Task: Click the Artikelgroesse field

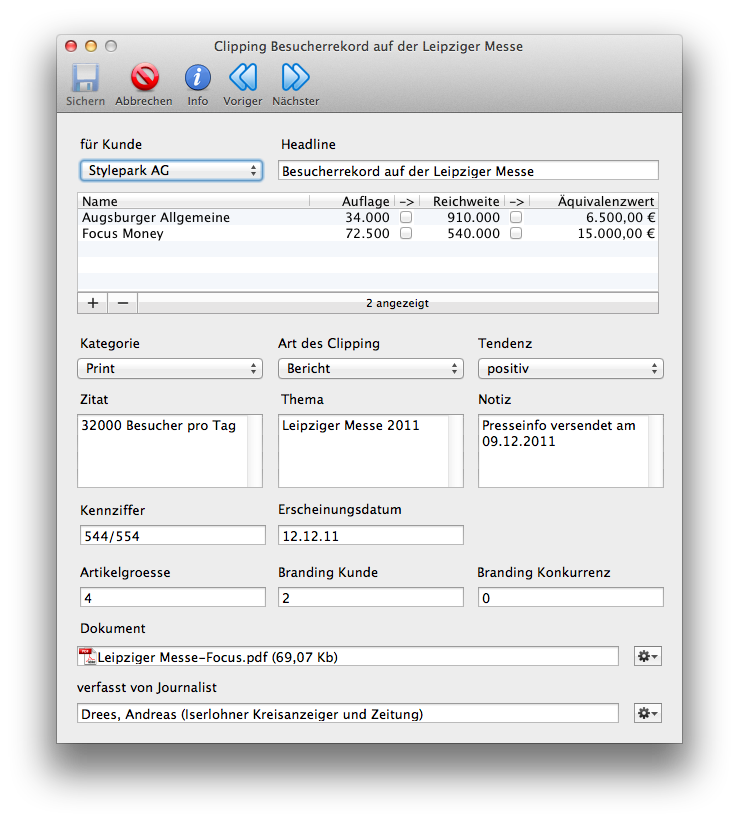Action: point(172,597)
